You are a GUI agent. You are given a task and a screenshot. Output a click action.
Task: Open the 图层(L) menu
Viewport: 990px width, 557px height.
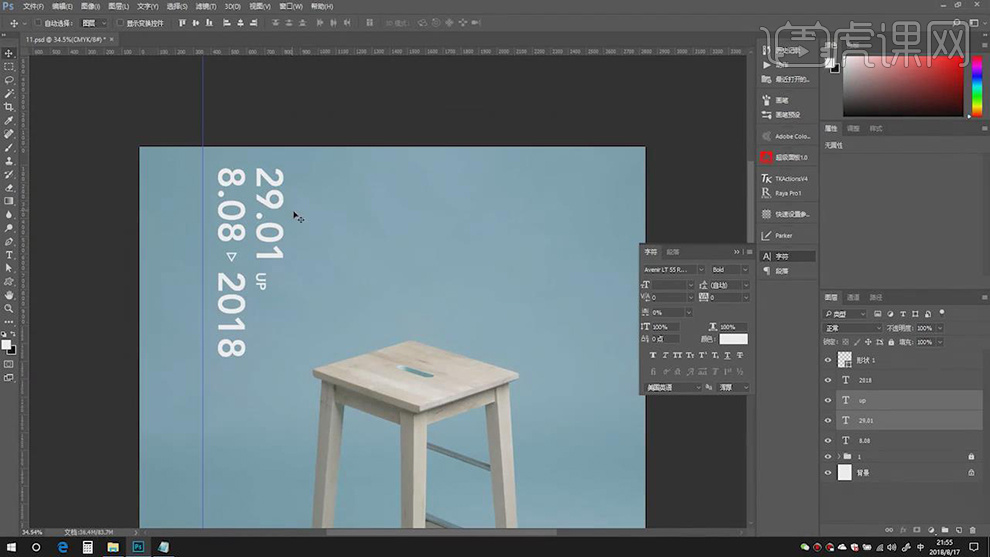(x=118, y=6)
